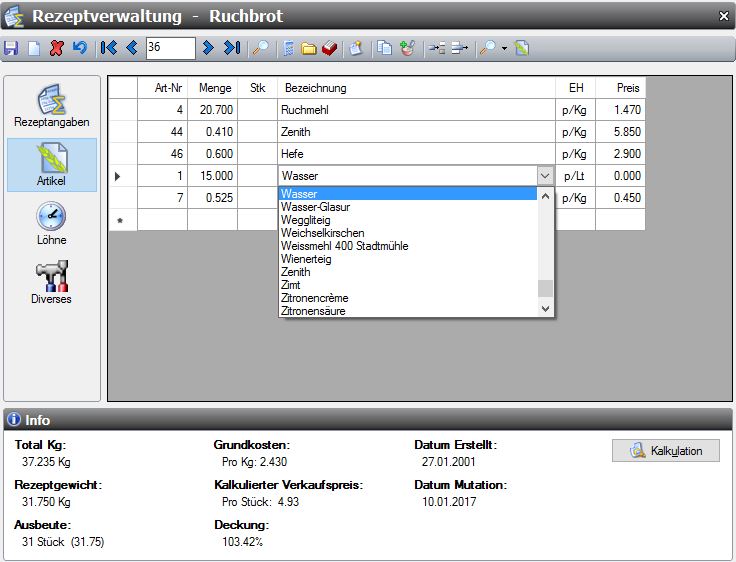Jump to last record arrow
The width and height of the screenshot is (736, 562).
[x=232, y=47]
